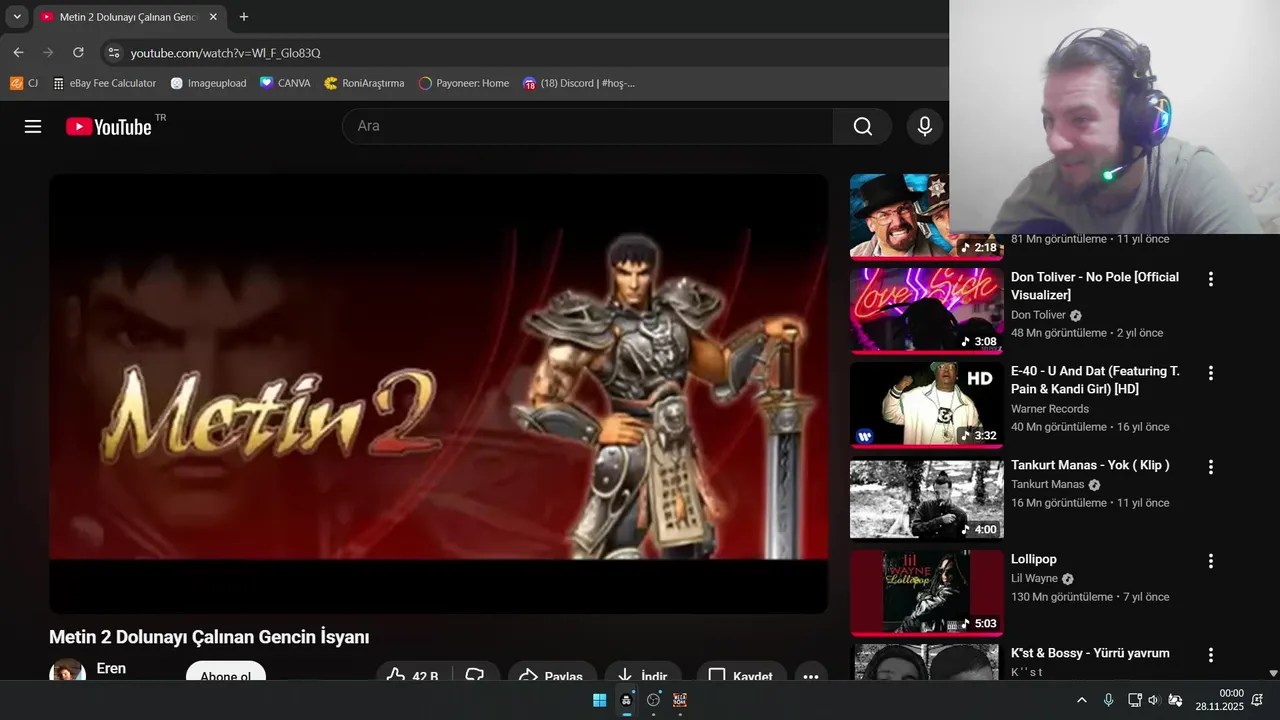Start voice search with the microphone icon
The height and width of the screenshot is (720, 1280).
coord(925,126)
